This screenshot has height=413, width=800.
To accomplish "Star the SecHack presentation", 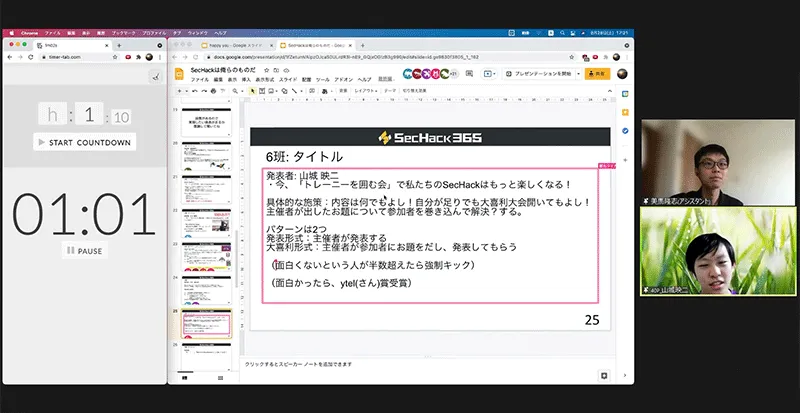I will [266, 70].
